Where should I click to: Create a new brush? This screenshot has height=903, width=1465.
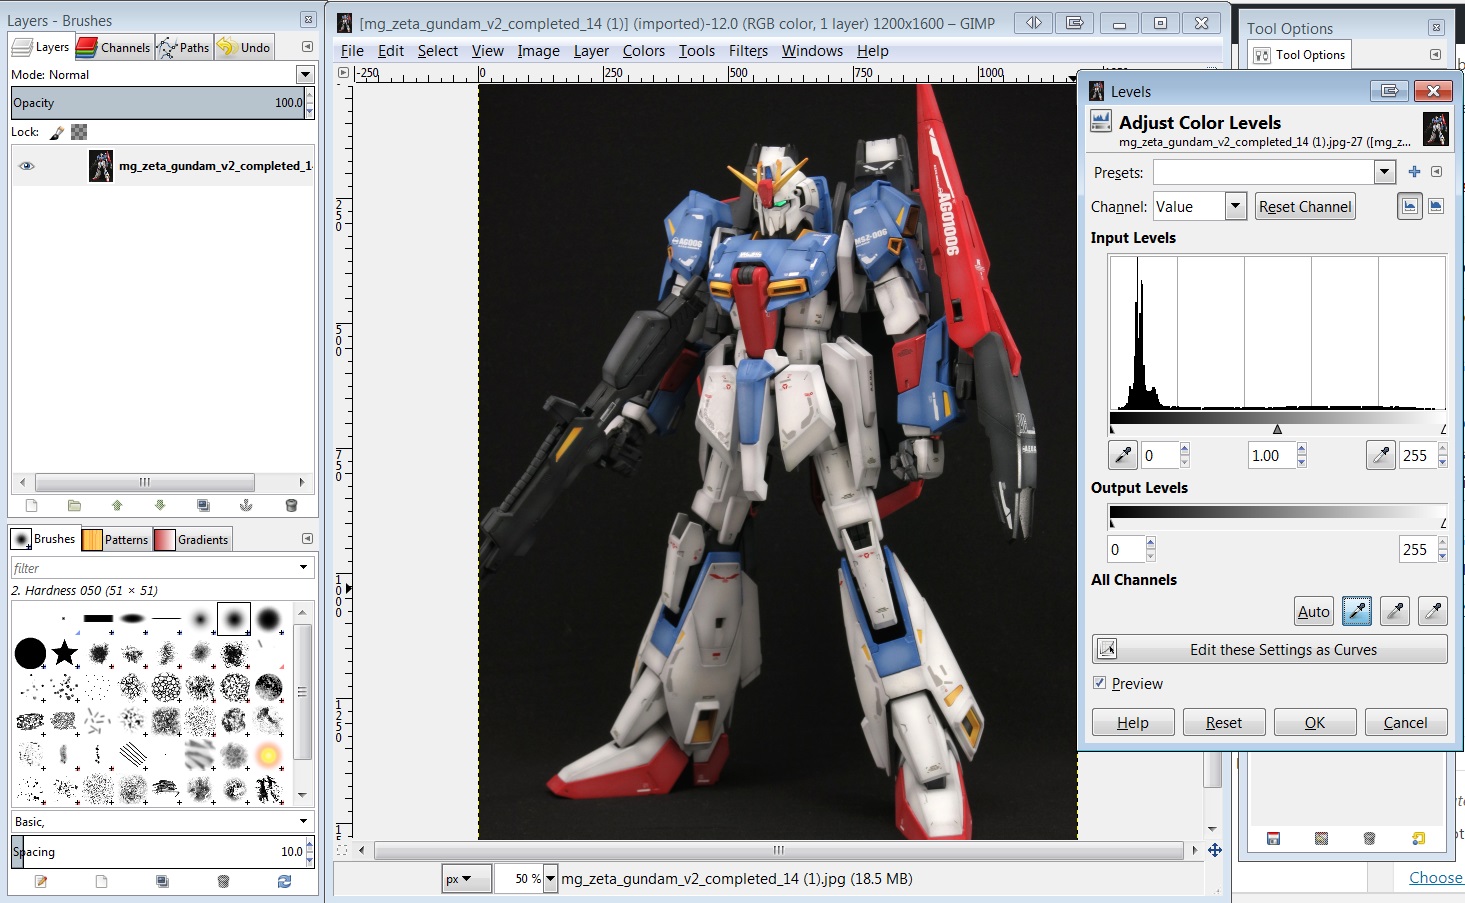tap(101, 881)
